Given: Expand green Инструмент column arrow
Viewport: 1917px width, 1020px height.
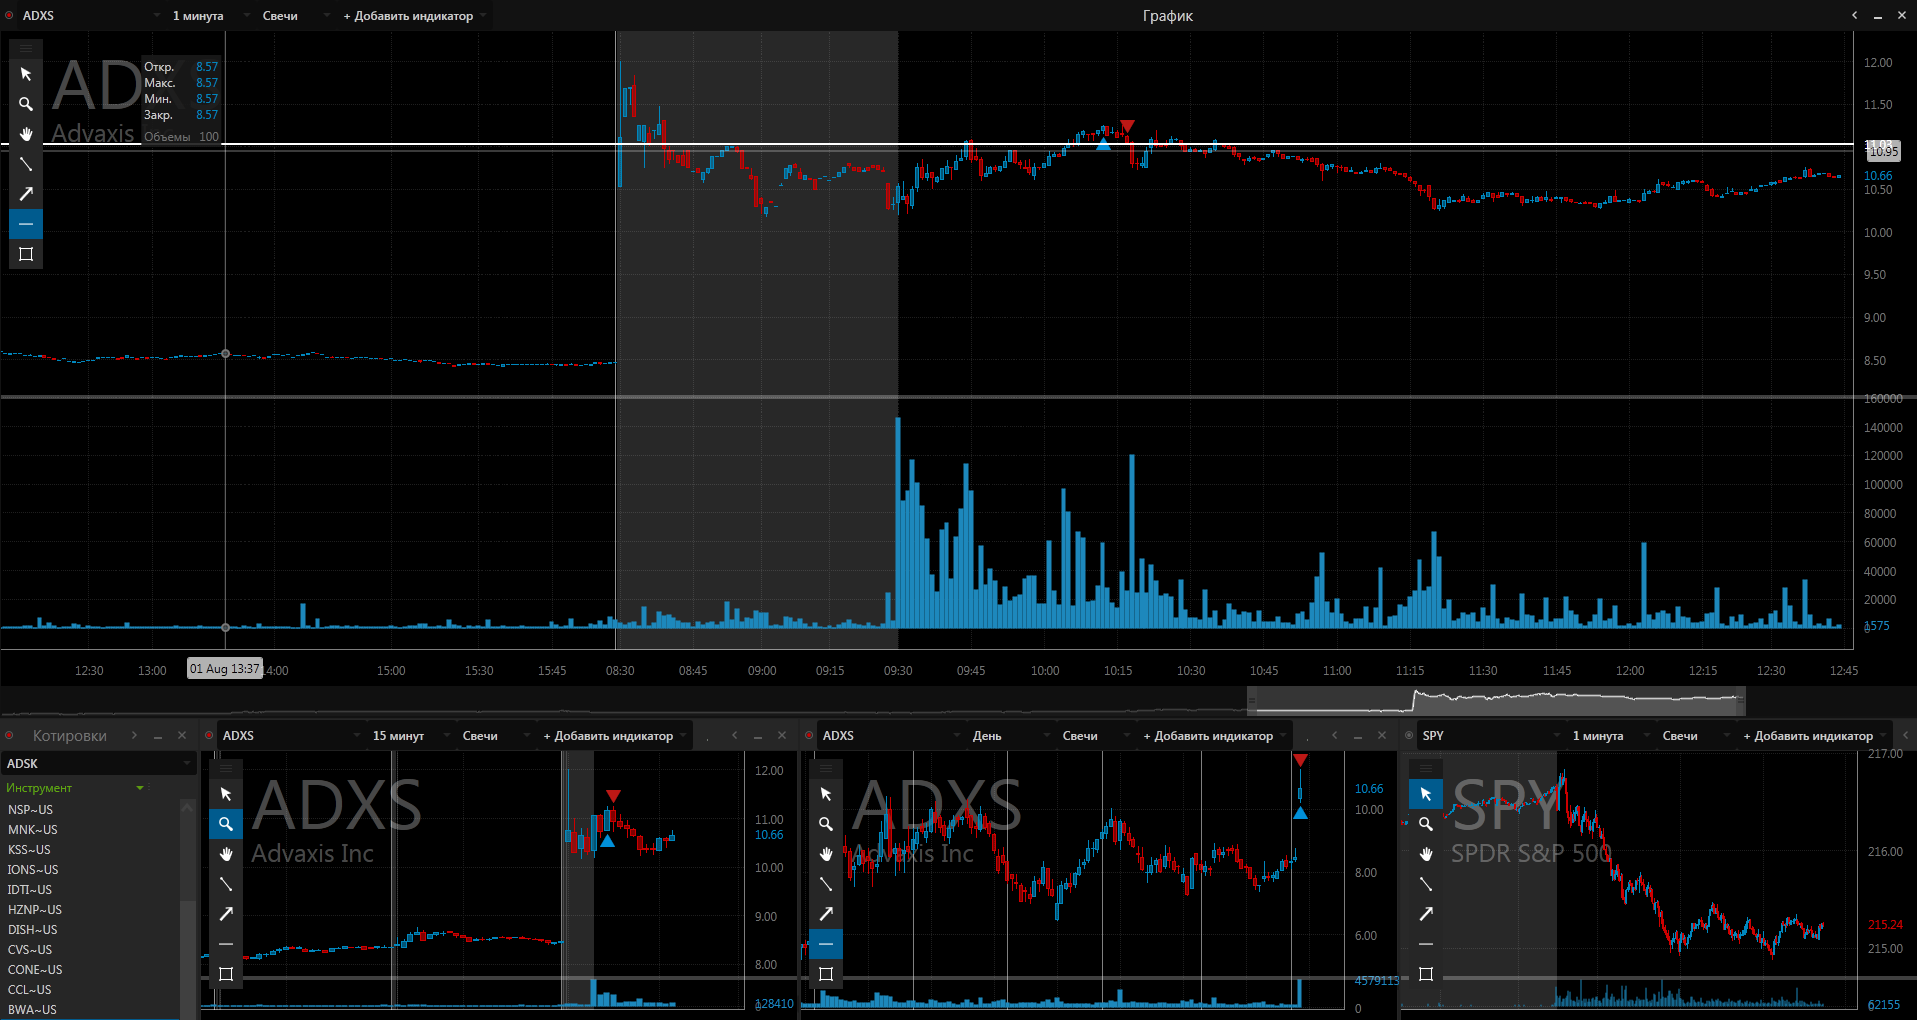Looking at the screenshot, I should [140, 788].
